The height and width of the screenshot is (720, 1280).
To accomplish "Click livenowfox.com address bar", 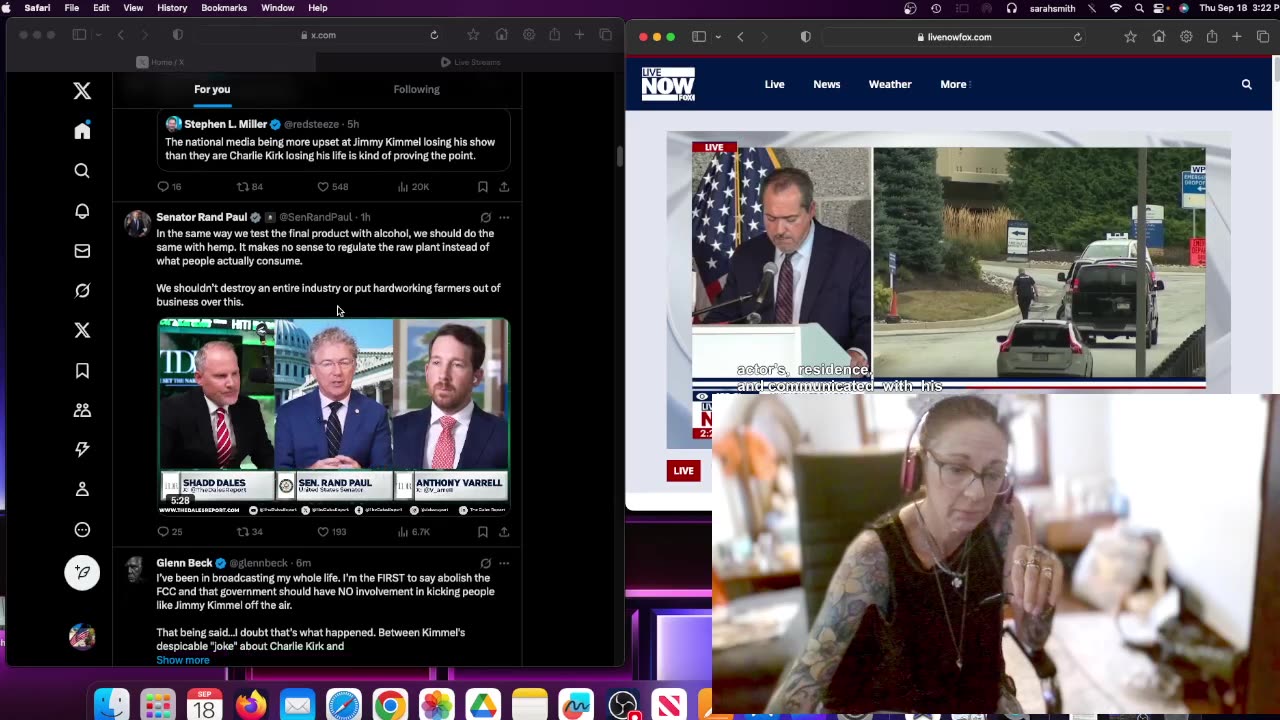I will (954, 37).
